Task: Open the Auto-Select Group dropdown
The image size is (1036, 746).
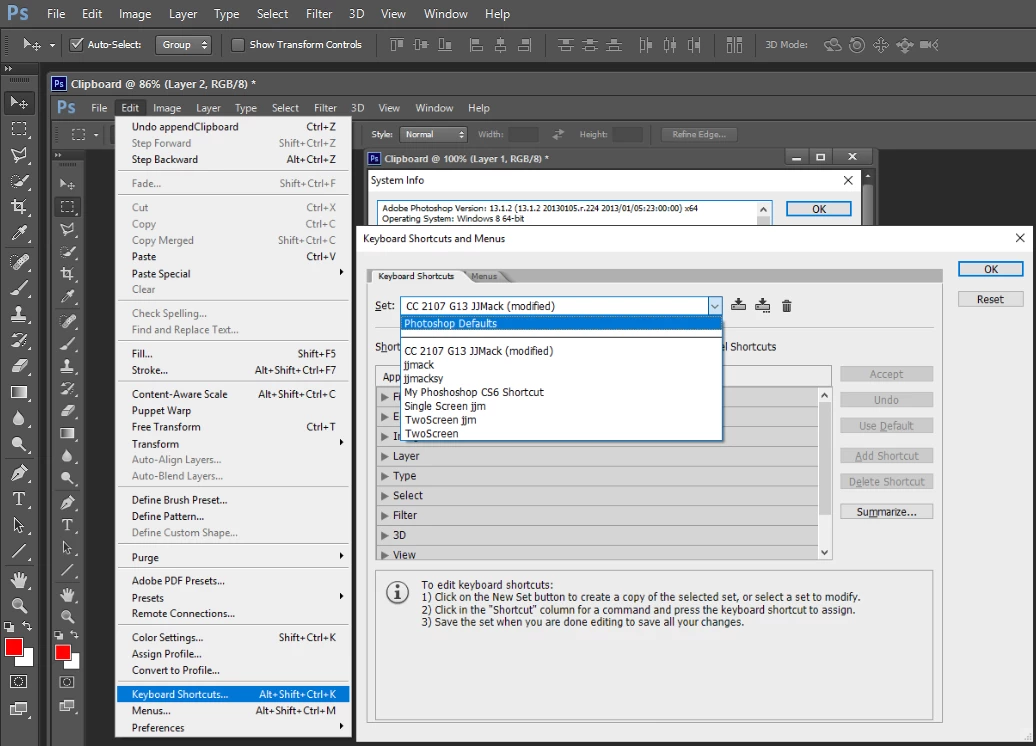Action: tap(183, 44)
